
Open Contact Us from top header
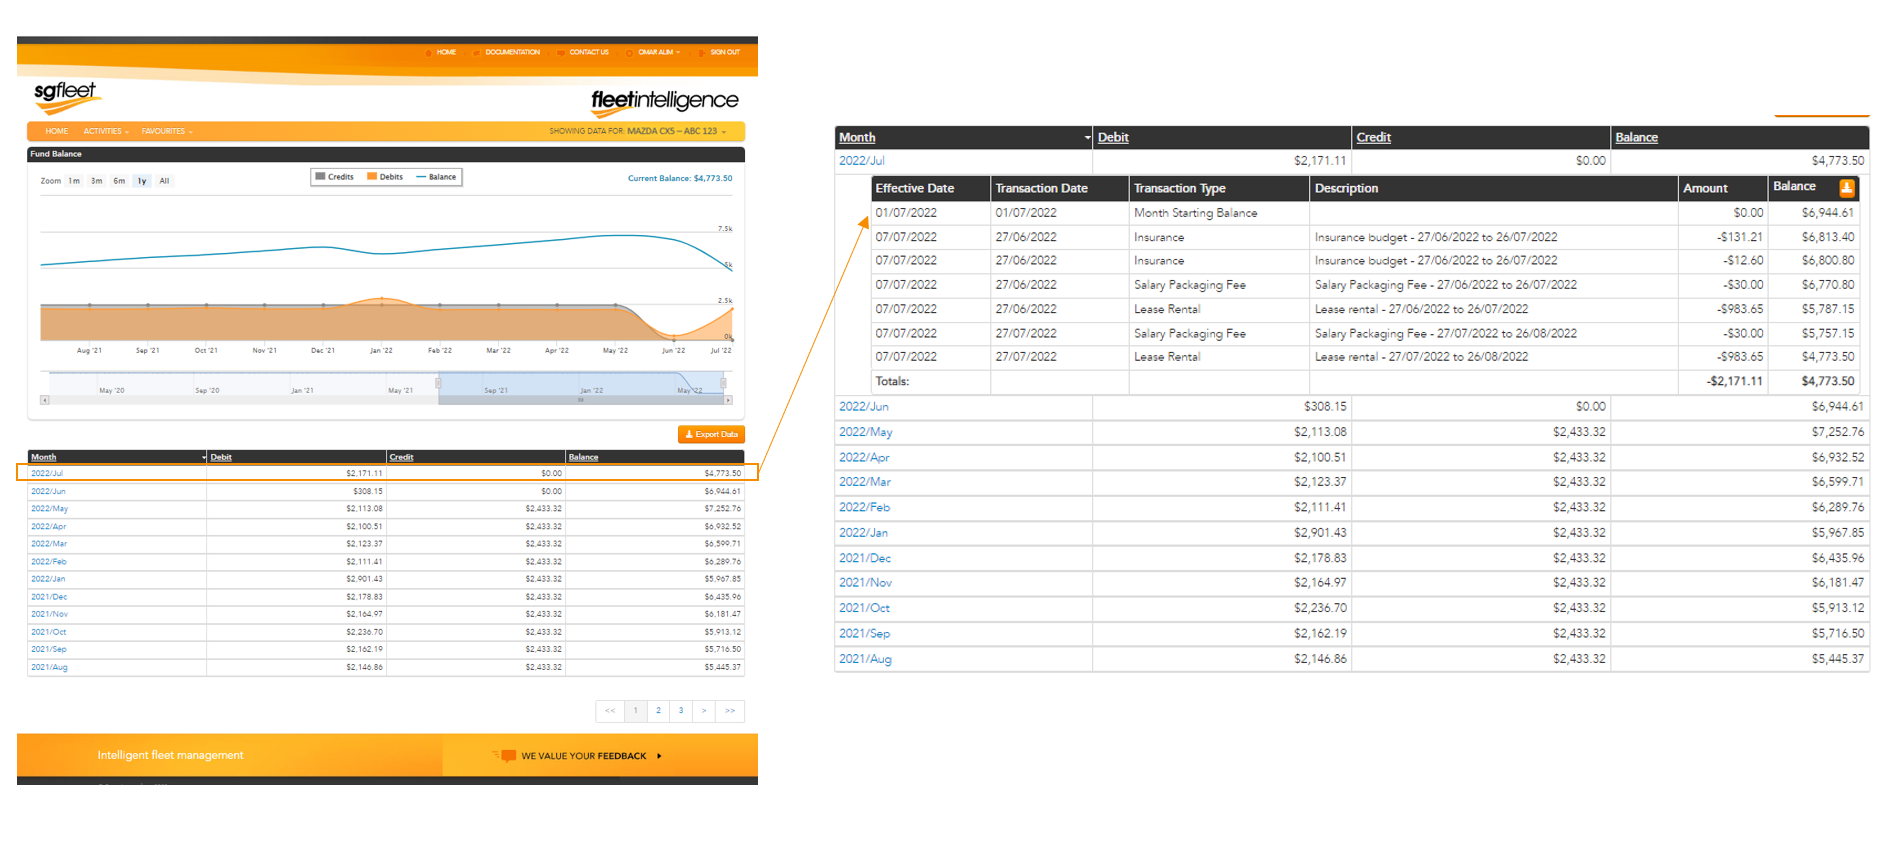pos(589,52)
